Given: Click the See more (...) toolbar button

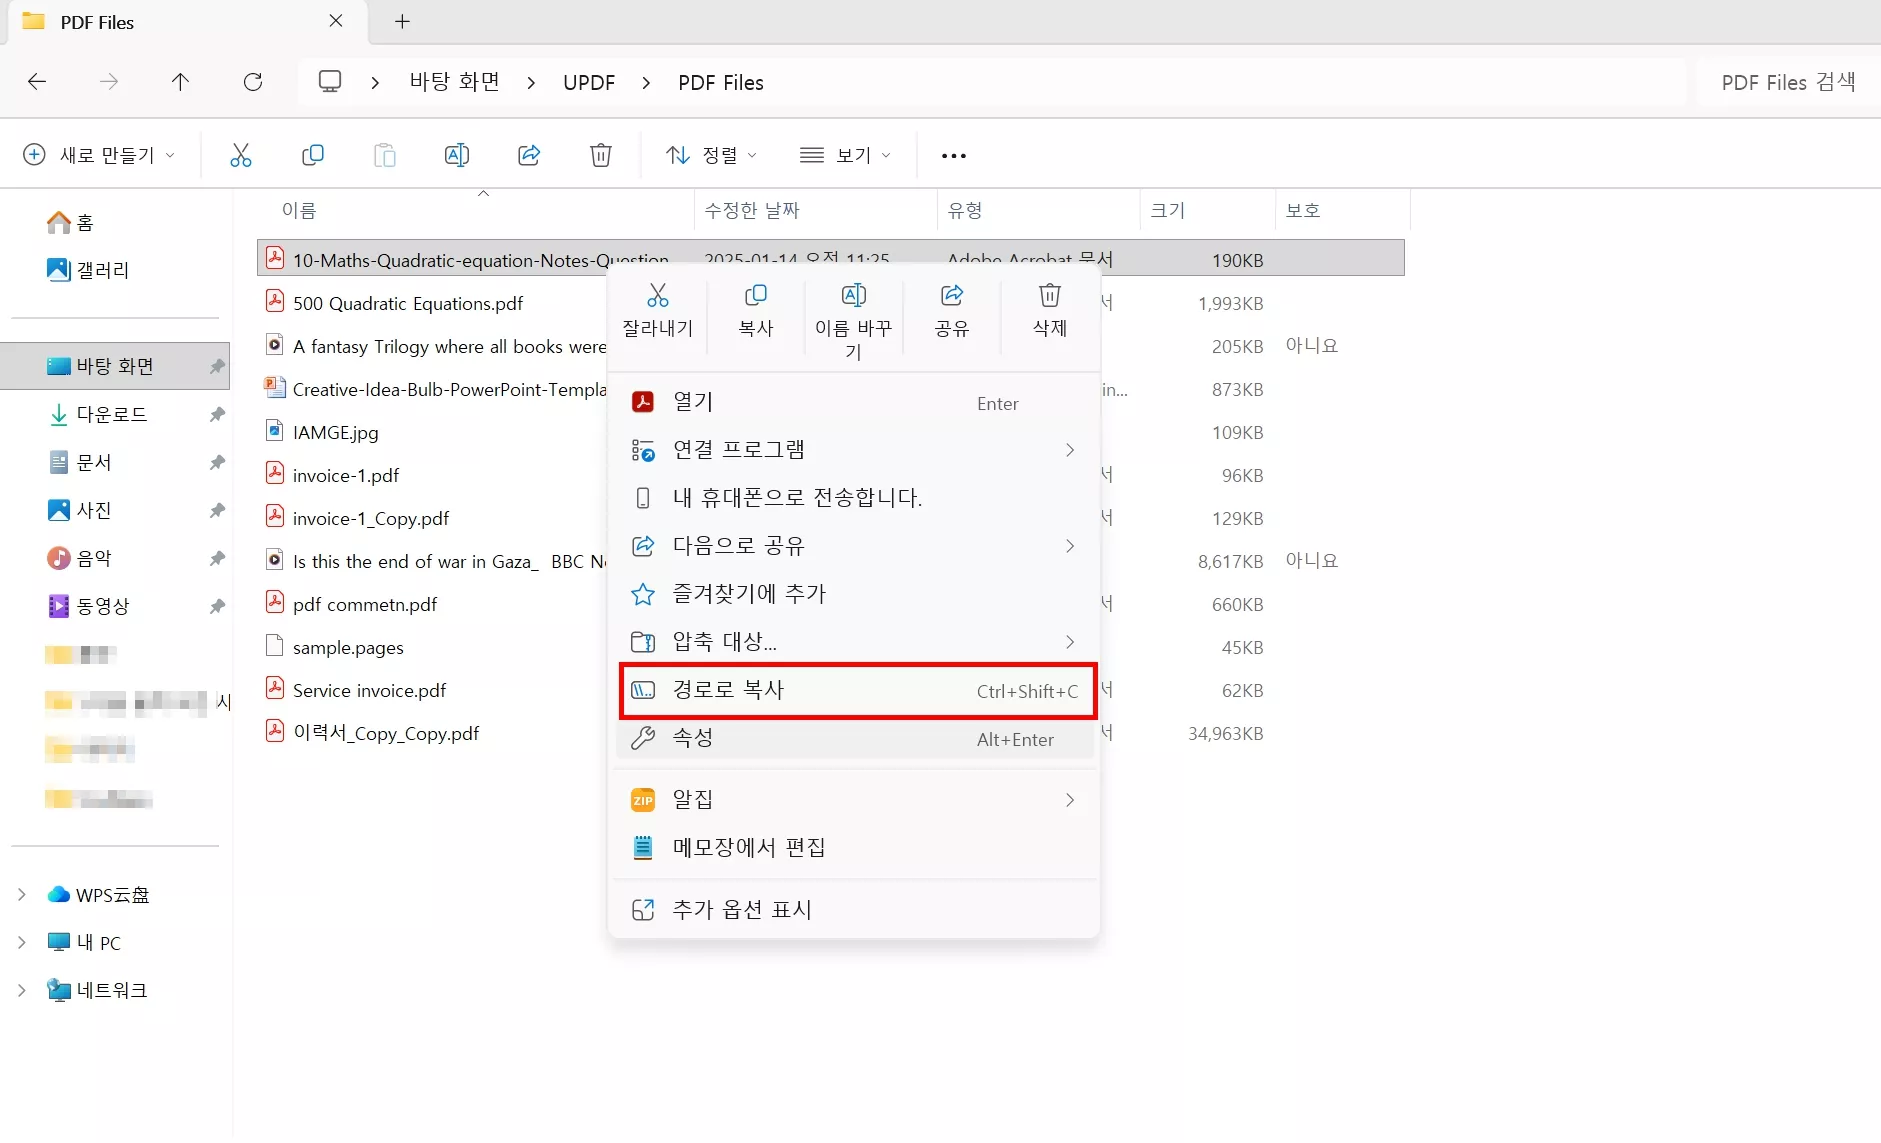Looking at the screenshot, I should (951, 155).
